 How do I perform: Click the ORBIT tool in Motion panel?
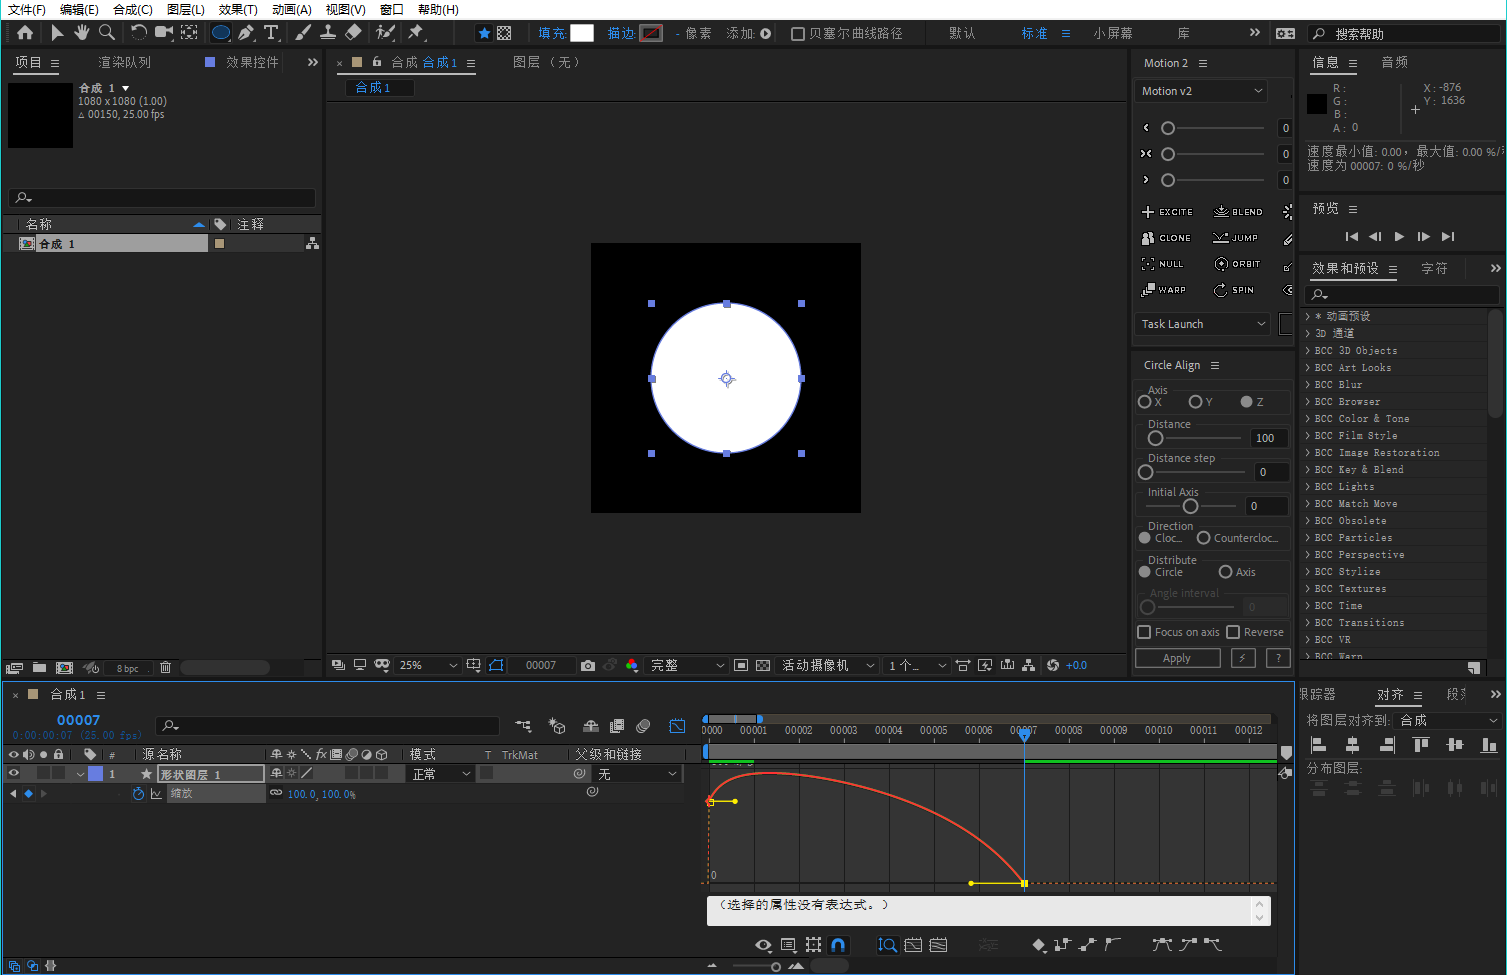[1237, 264]
